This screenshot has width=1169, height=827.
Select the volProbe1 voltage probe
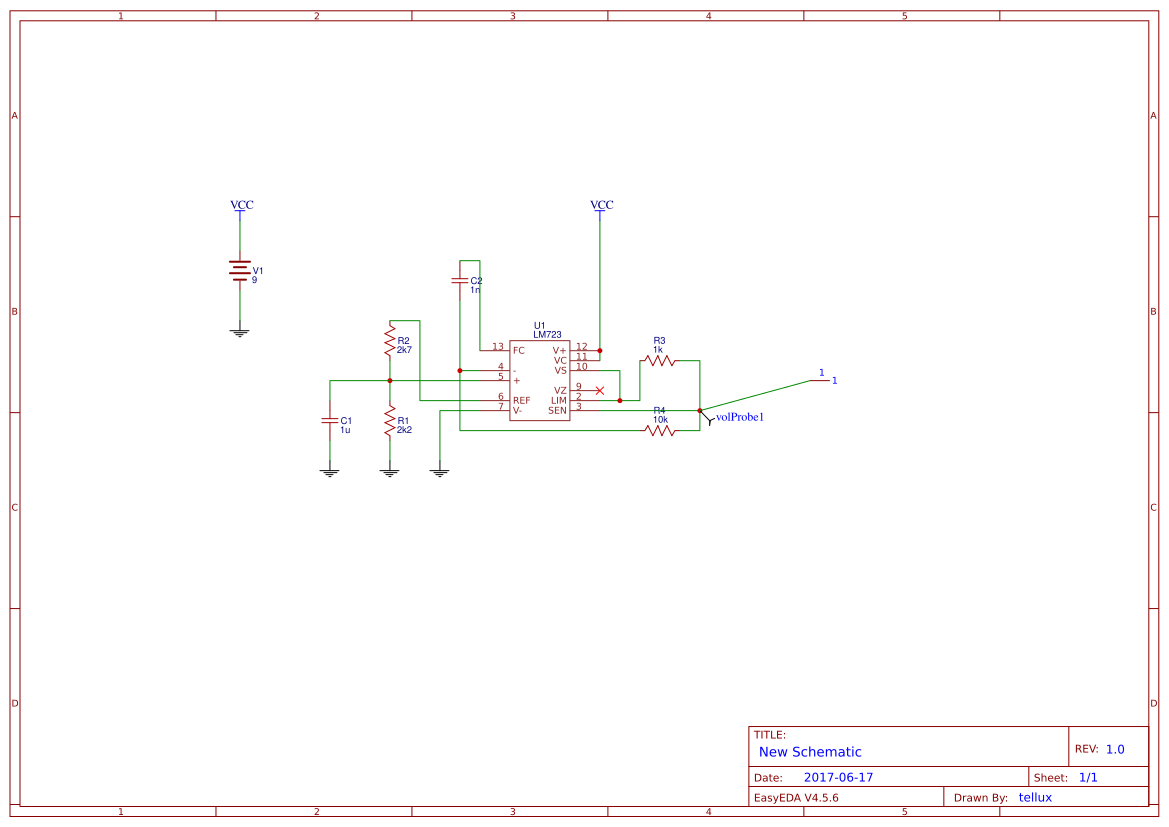[x=712, y=415]
